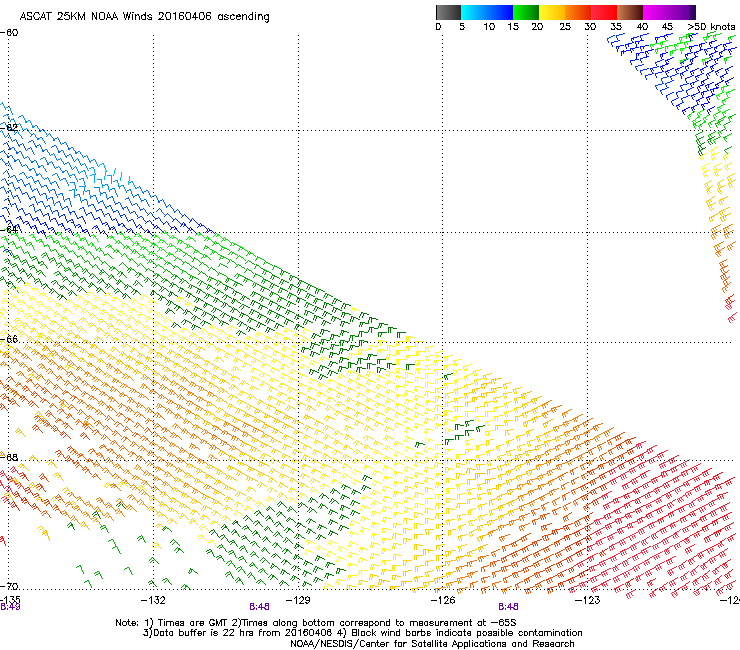This screenshot has height=650, width=740.
Task: Click the yellow 20-25 knot color bar segment
Action: click(x=552, y=12)
